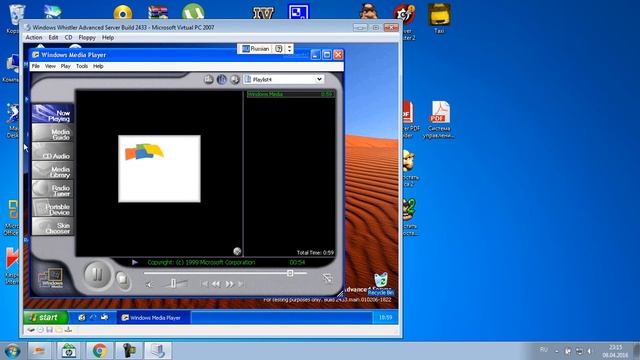Click Windows Media Player taskbar button
This screenshot has width=640, height=360.
(153, 318)
